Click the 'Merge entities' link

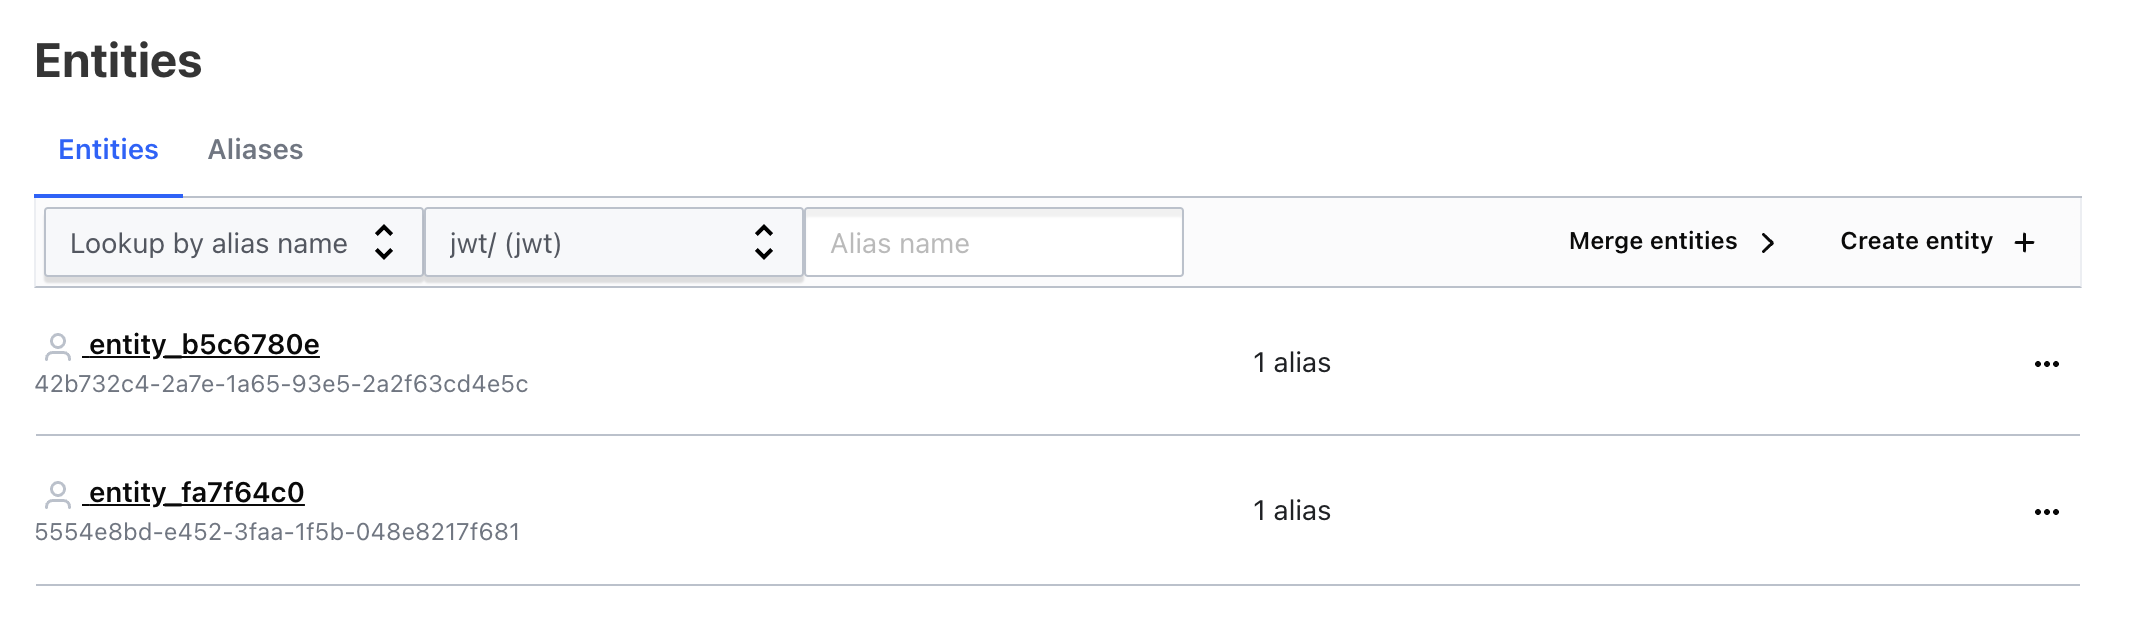click(1652, 241)
